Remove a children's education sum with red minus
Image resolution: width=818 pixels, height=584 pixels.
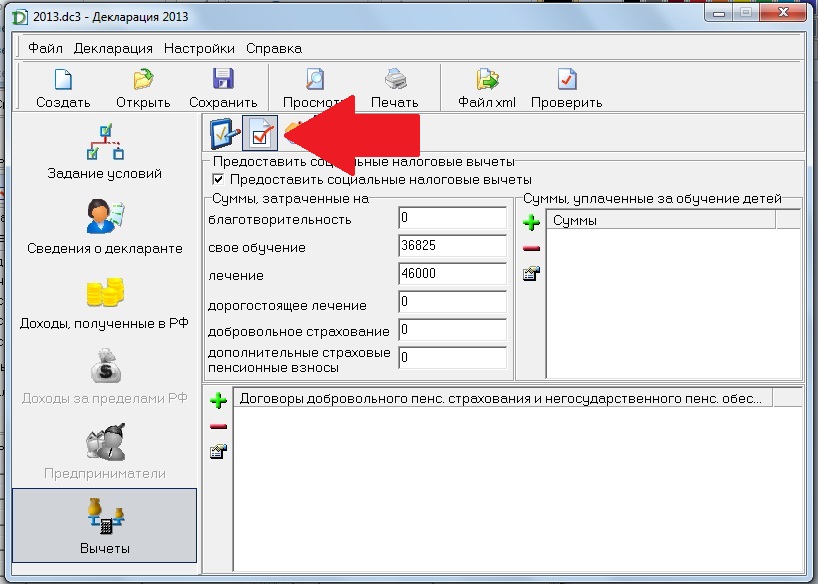pos(531,248)
